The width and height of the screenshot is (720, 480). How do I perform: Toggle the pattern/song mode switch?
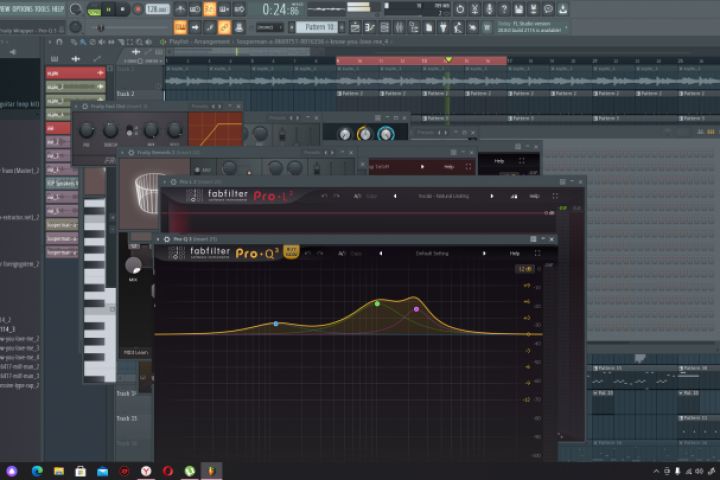point(94,9)
